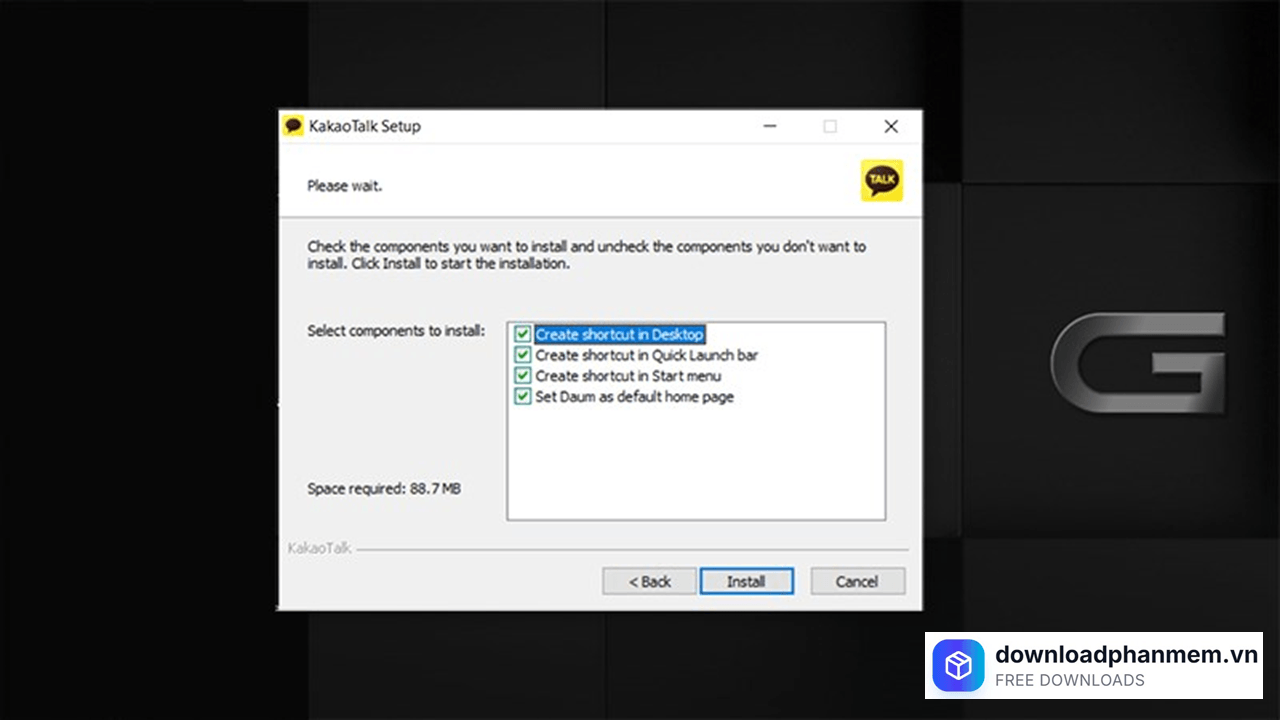Click the '< Back' button
Screen dimensions: 1280x720
[648, 581]
